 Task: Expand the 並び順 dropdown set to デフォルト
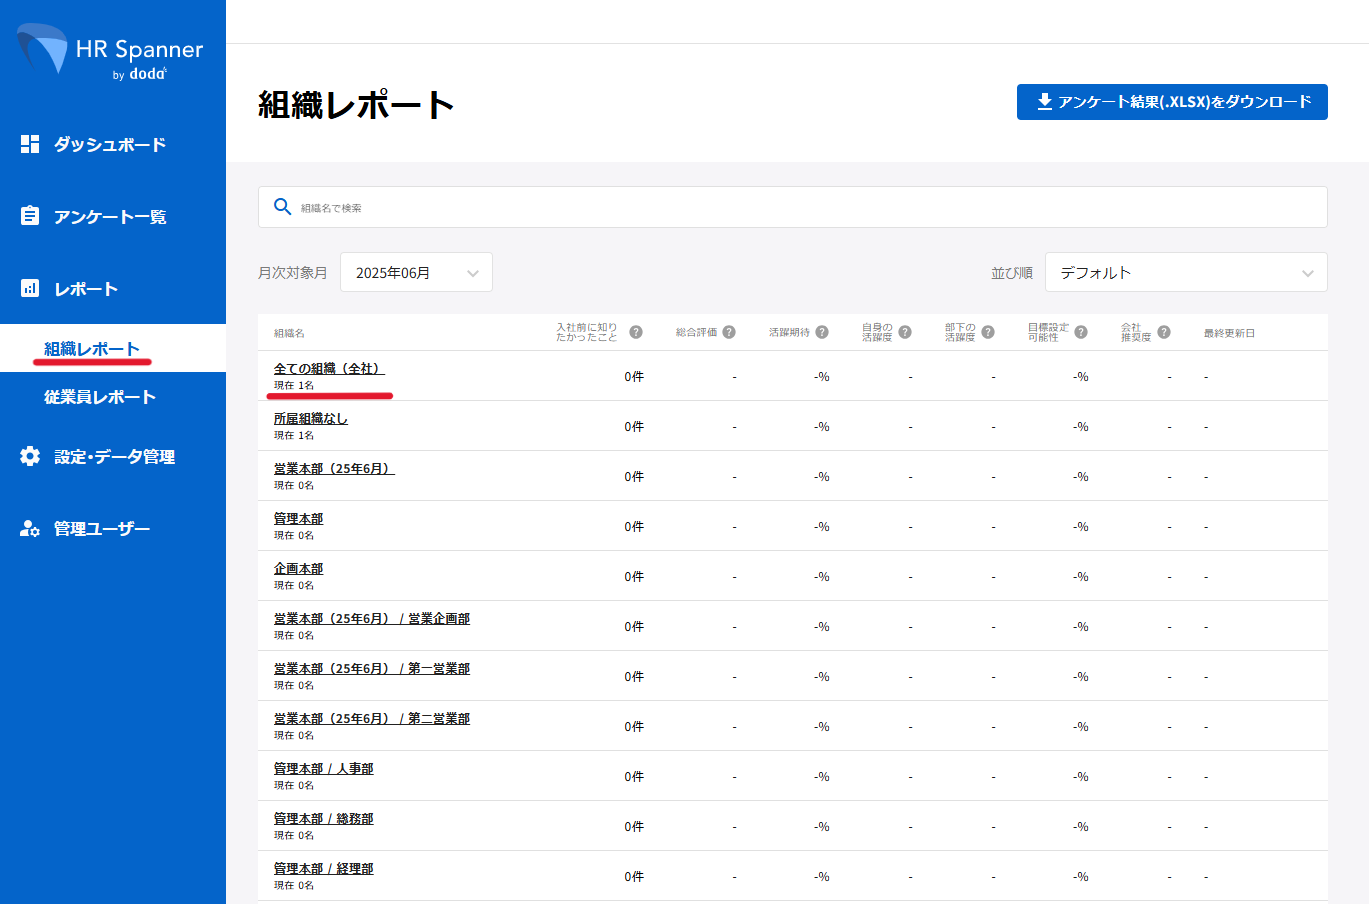(1186, 271)
